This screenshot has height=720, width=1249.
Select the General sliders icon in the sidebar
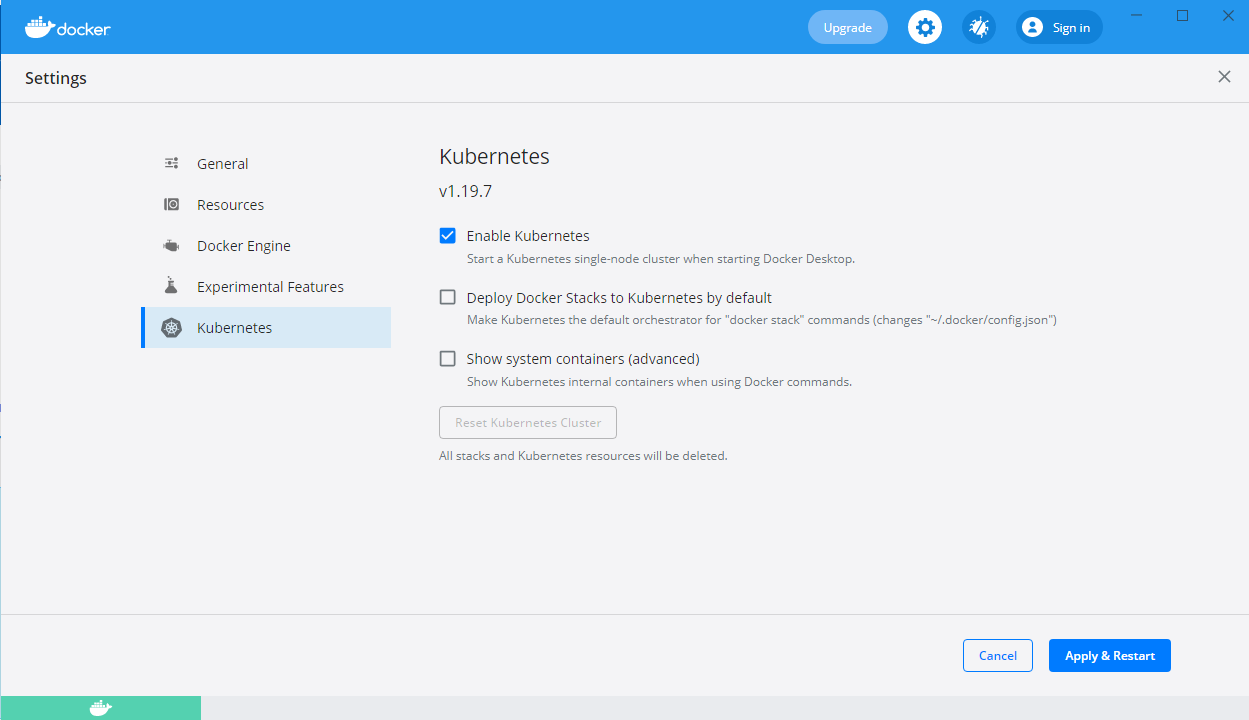pos(171,163)
